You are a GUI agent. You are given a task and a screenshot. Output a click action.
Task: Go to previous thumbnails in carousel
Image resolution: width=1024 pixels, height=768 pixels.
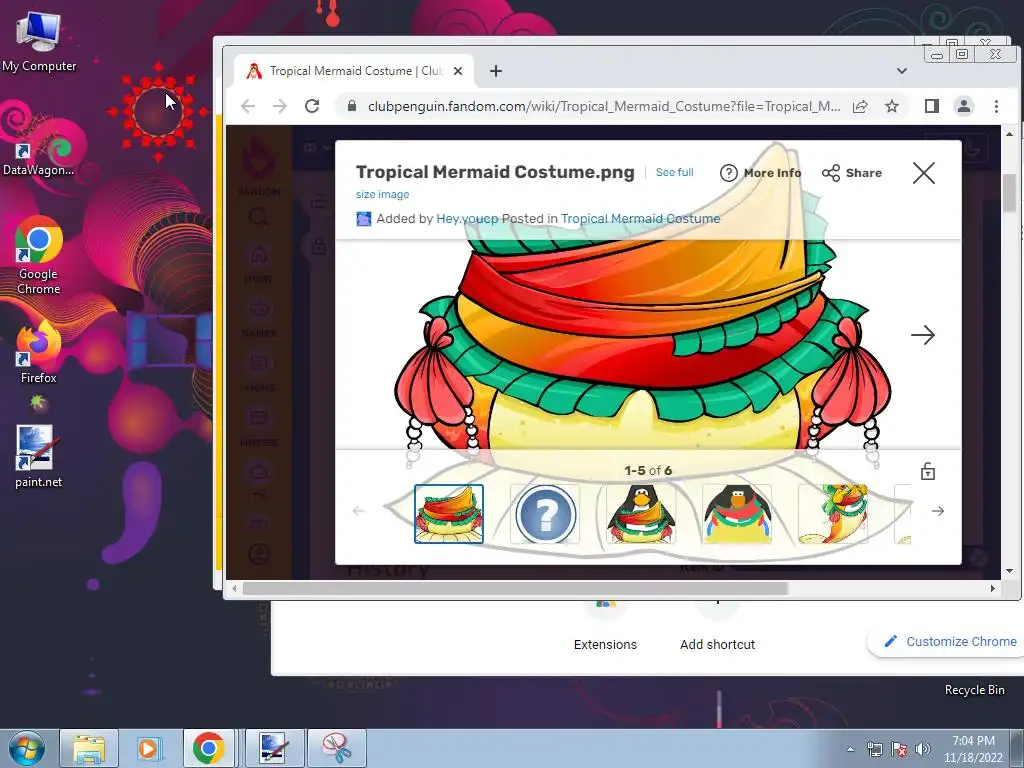pos(359,511)
